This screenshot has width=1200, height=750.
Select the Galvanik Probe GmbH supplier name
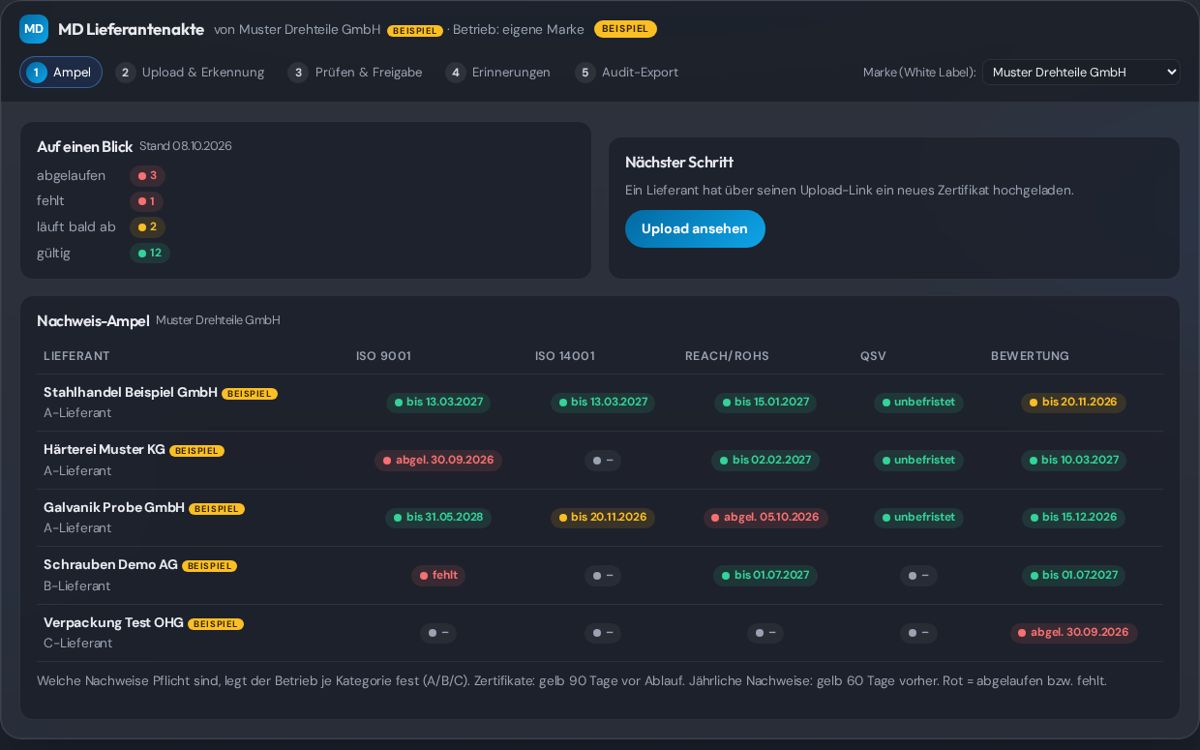click(114, 508)
